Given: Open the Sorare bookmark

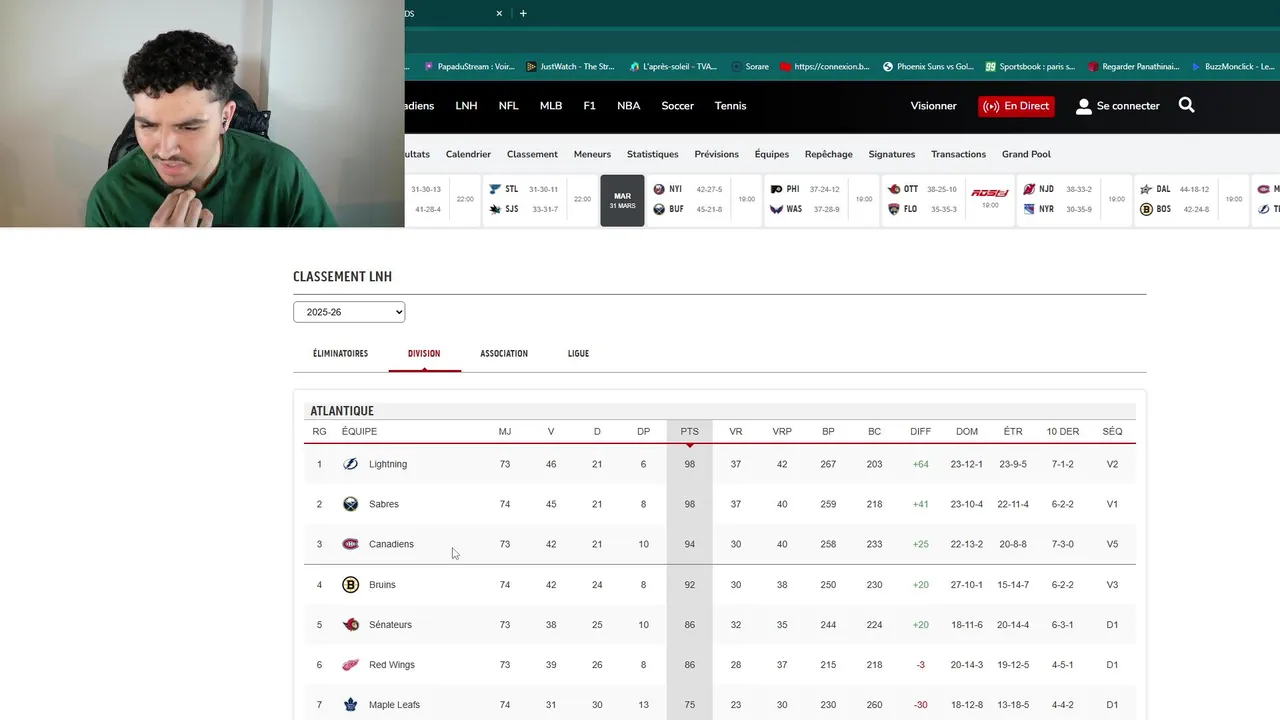Looking at the screenshot, I should 750,67.
